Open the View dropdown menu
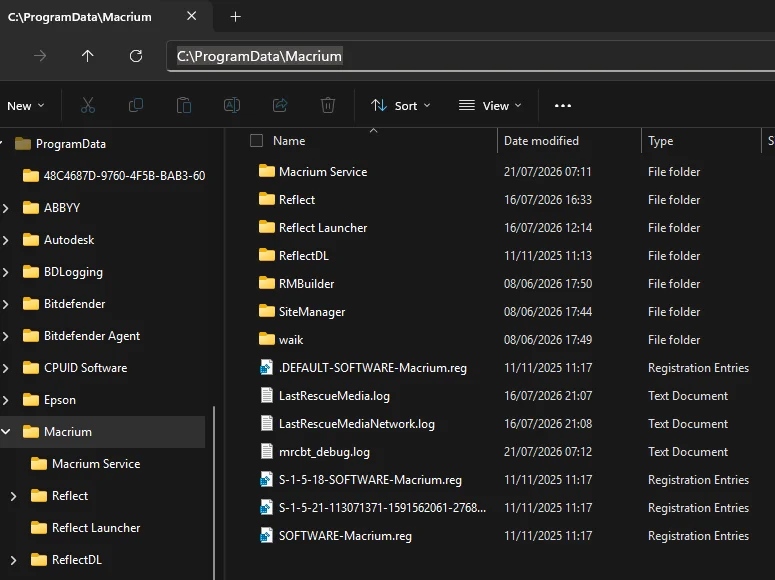 (x=490, y=106)
